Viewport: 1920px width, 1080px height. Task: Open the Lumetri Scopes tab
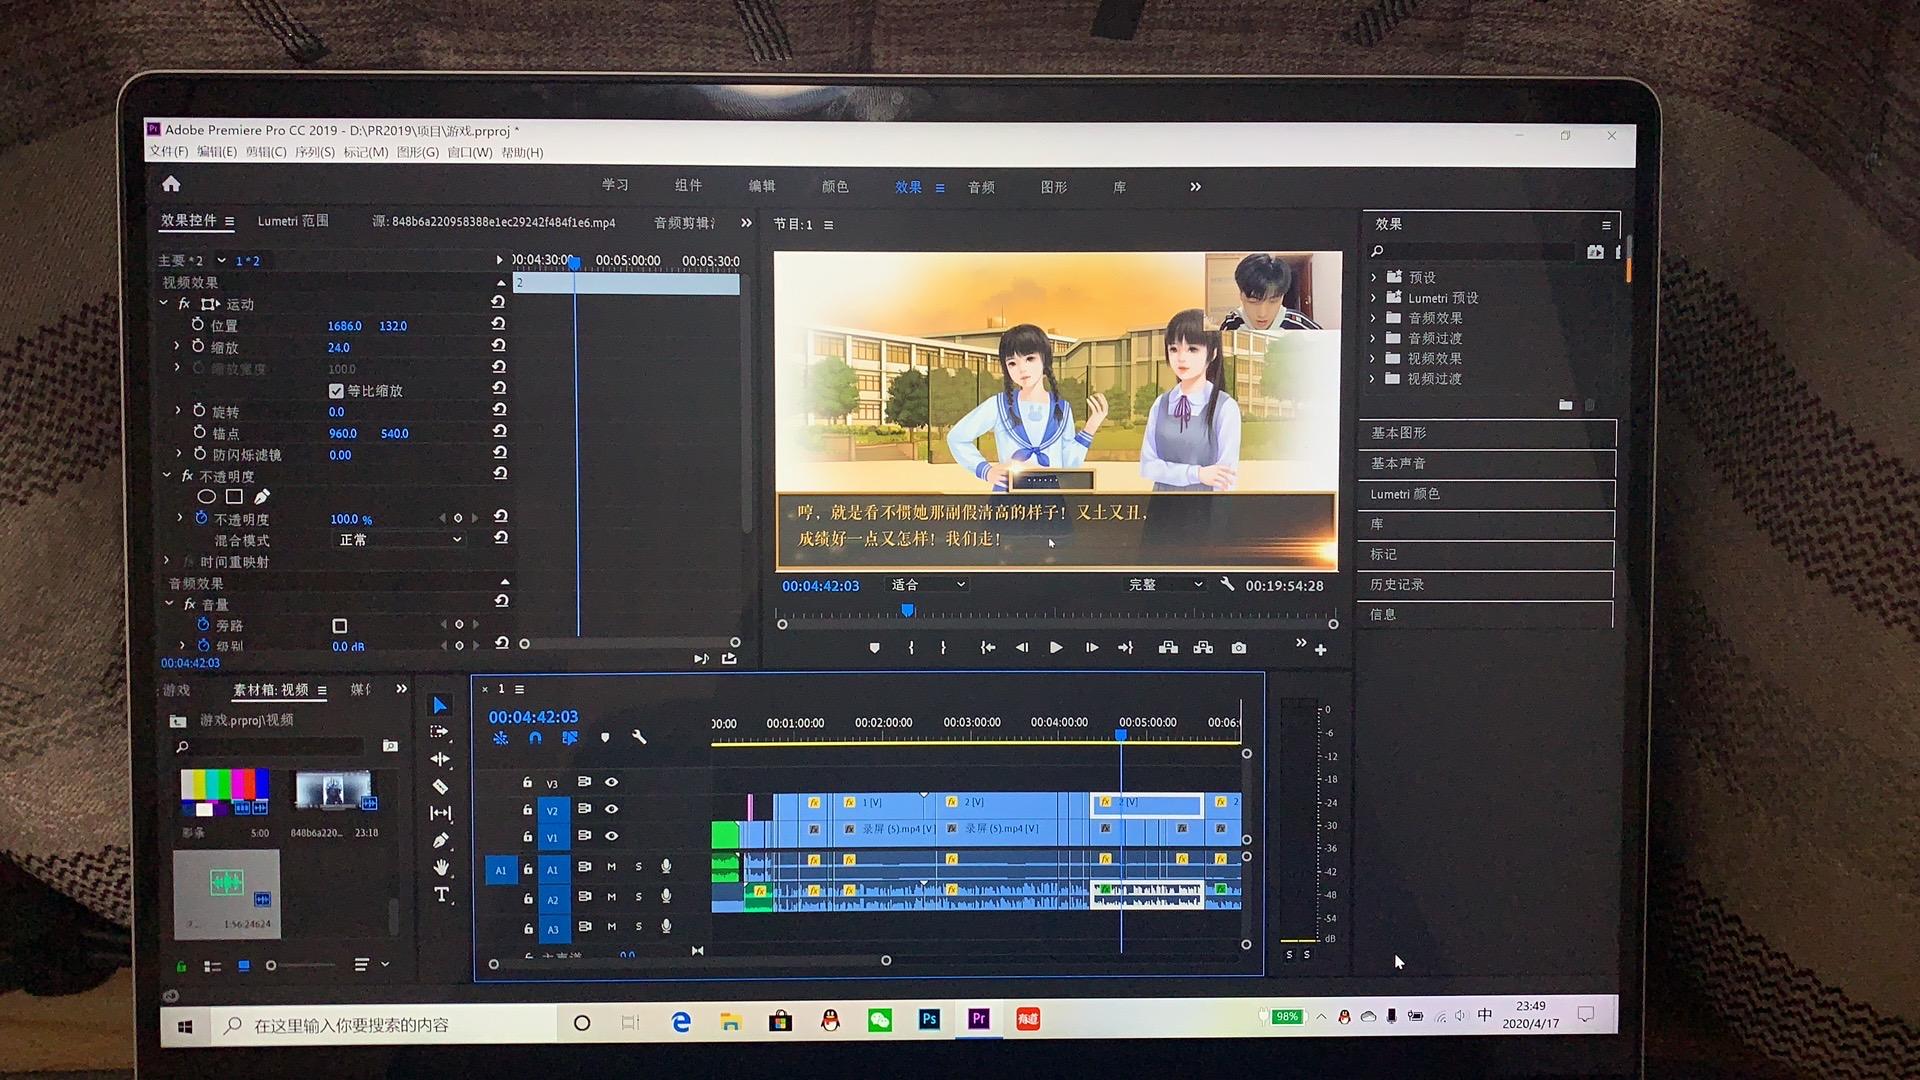pyautogui.click(x=293, y=221)
